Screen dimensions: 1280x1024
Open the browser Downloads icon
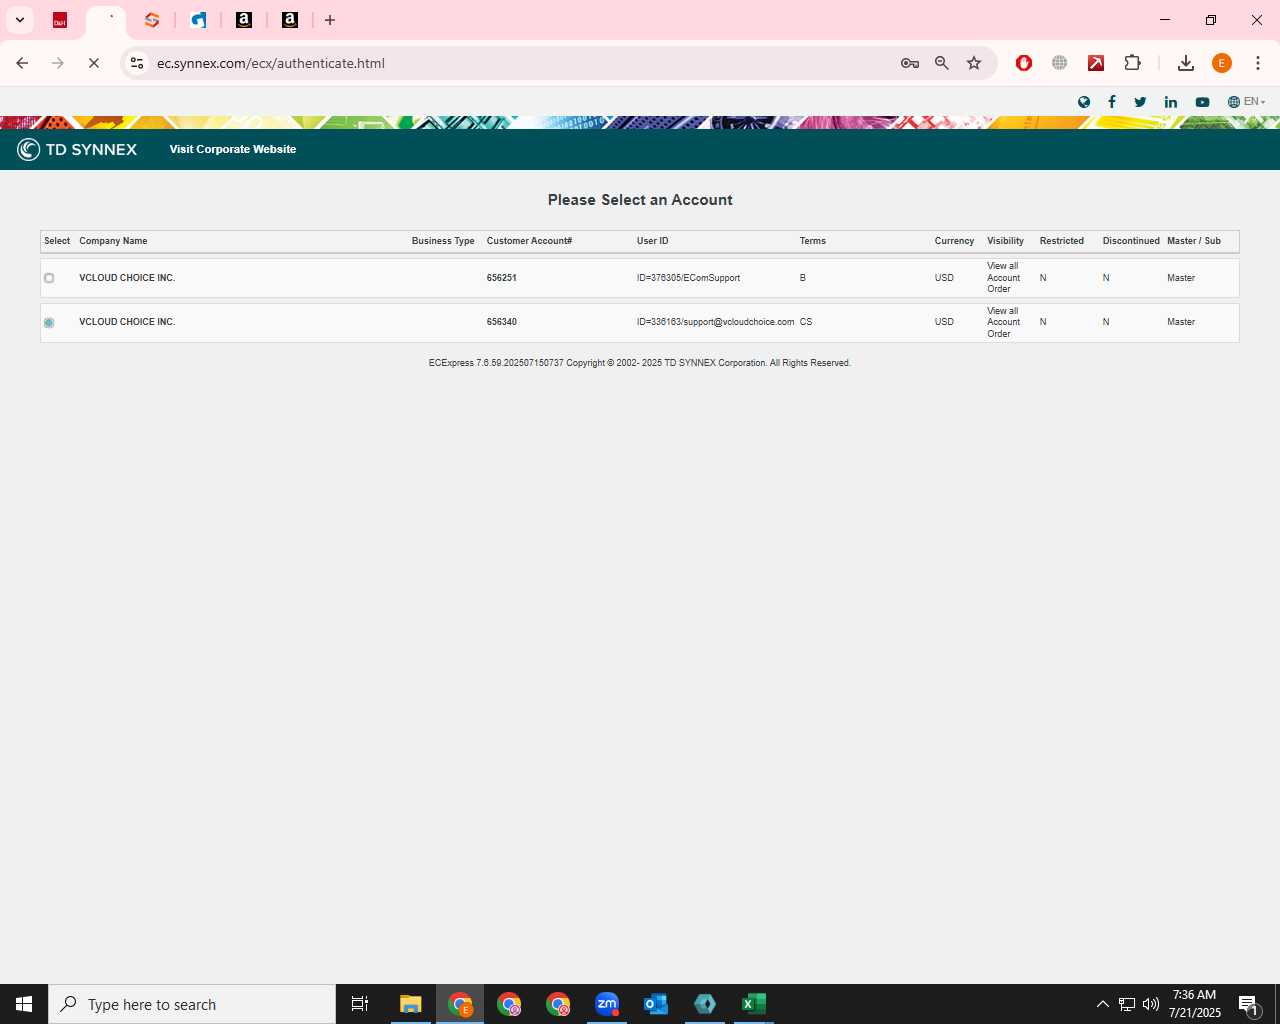(1186, 63)
